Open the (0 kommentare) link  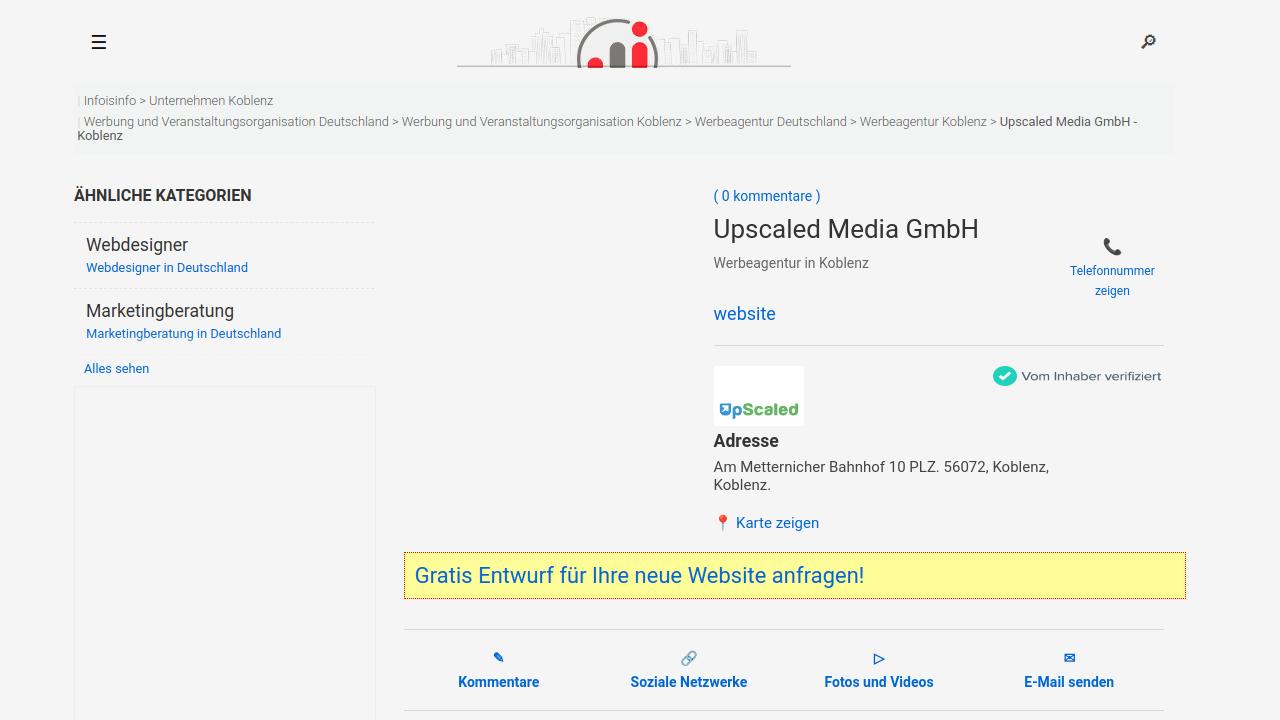point(767,196)
